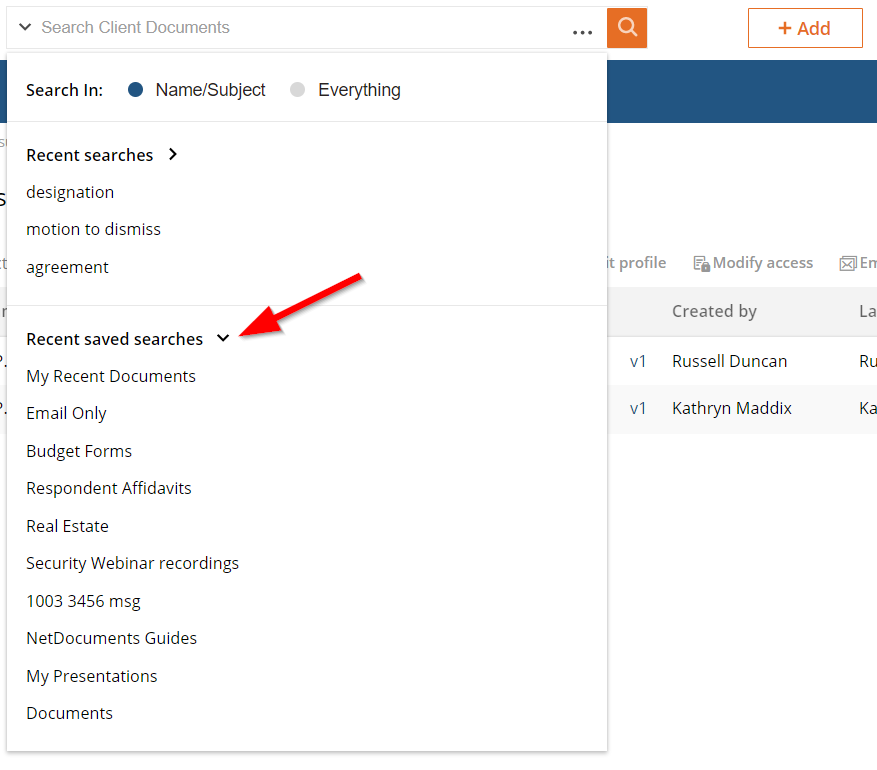Open Security Webinar recordings saved search
The image size is (877, 770).
tap(132, 563)
